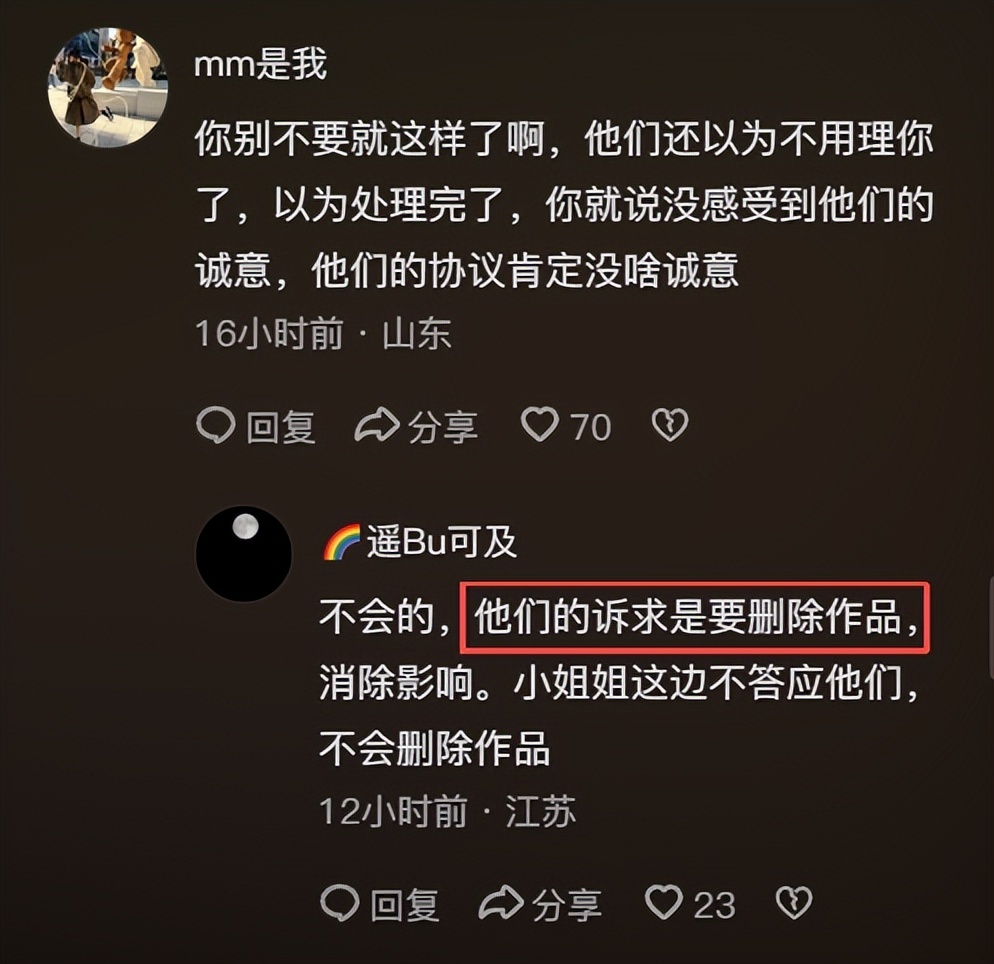Select the red-boxed text 他们的诉求是要删除作品

pos(687,617)
